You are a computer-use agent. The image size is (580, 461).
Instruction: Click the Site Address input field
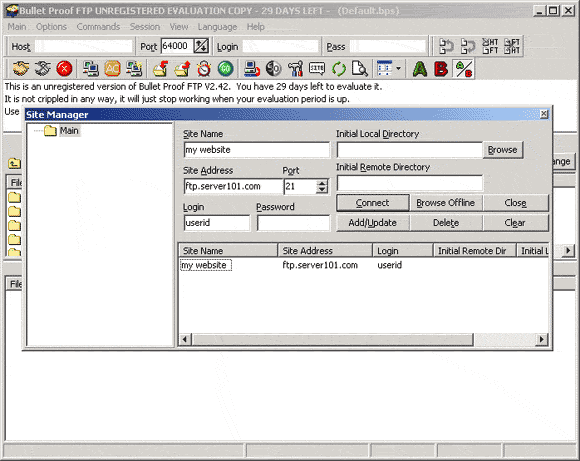click(233, 186)
